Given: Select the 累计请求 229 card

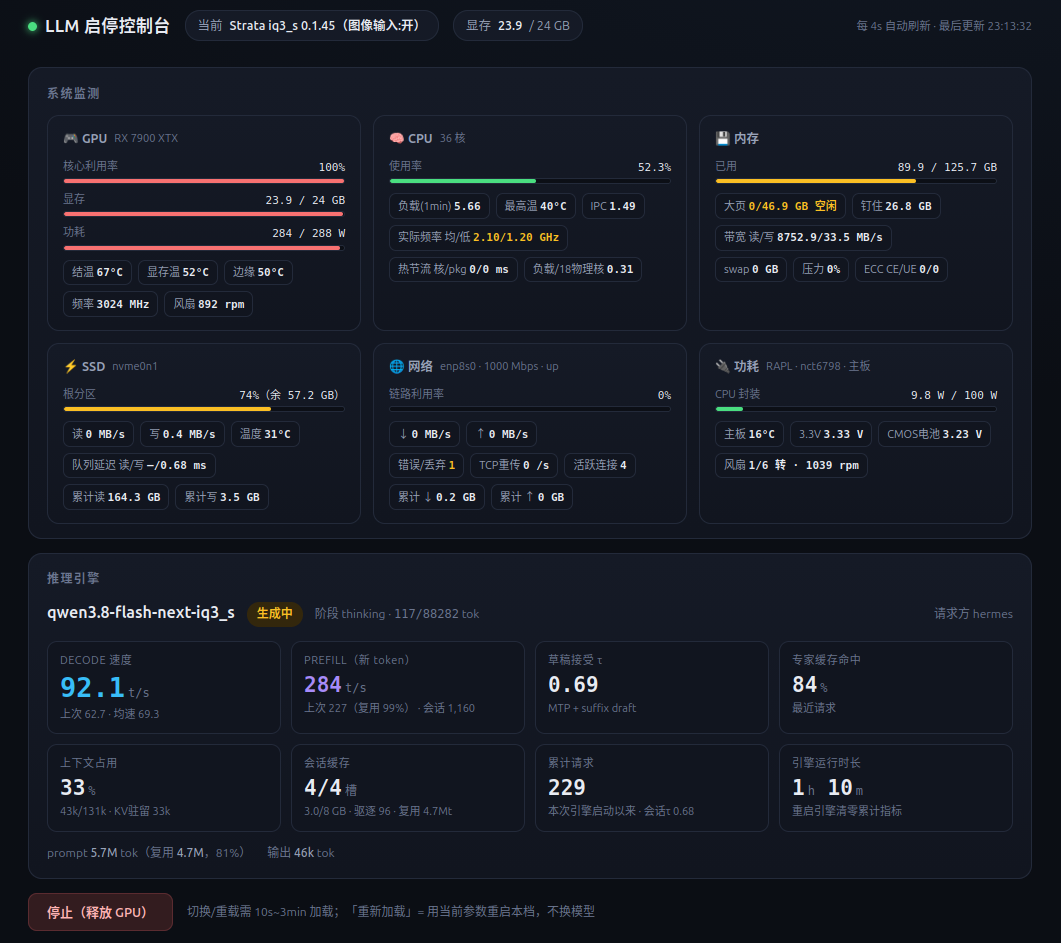Looking at the screenshot, I should 652,788.
